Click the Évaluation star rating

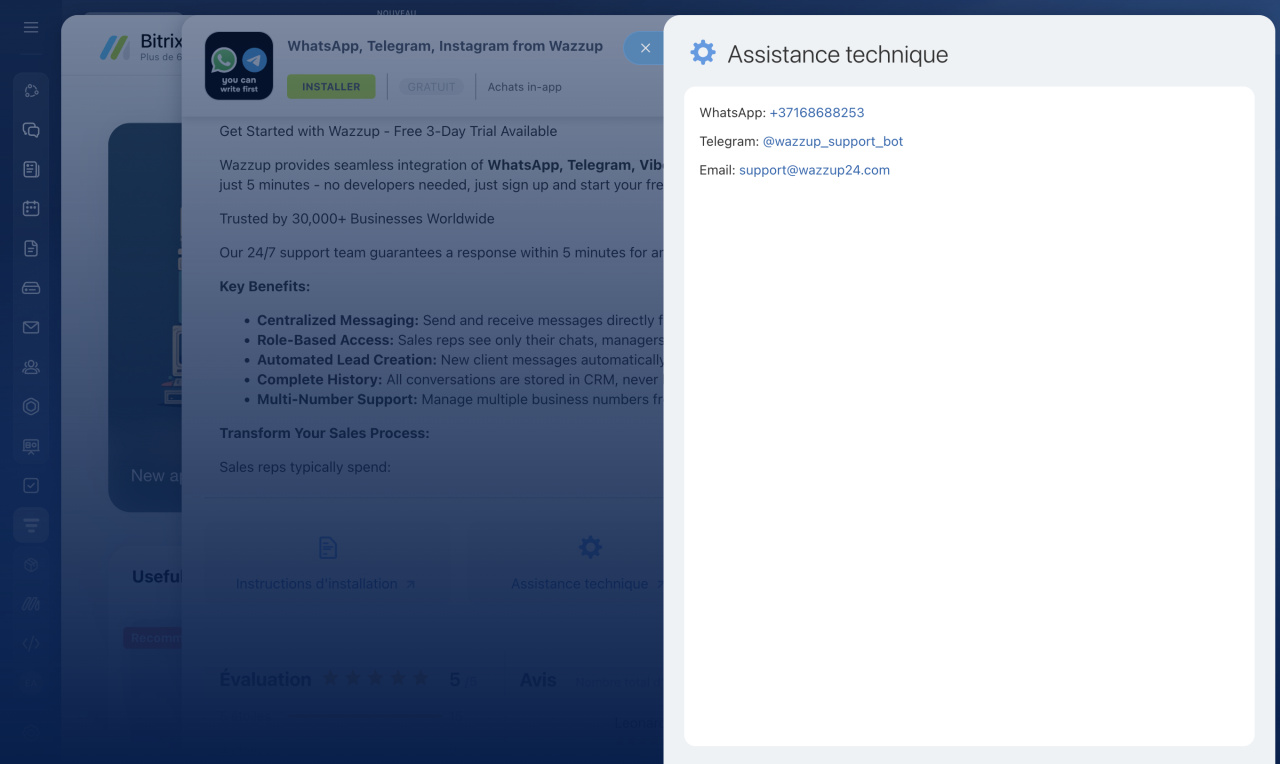coord(375,680)
